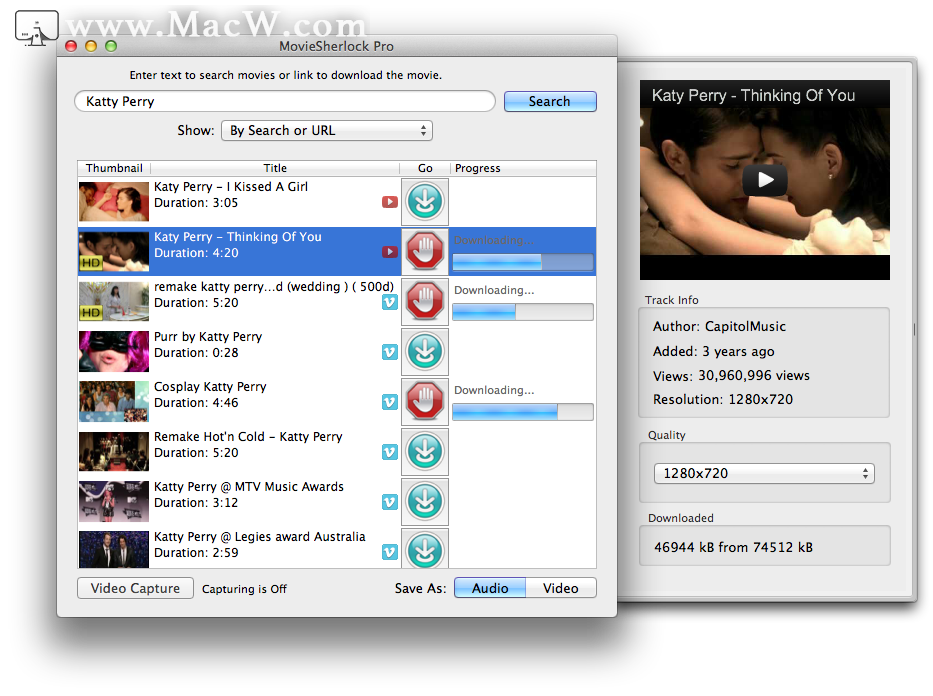This screenshot has height=696, width=933.
Task: Open the Quality resolution dropdown
Action: 764,474
